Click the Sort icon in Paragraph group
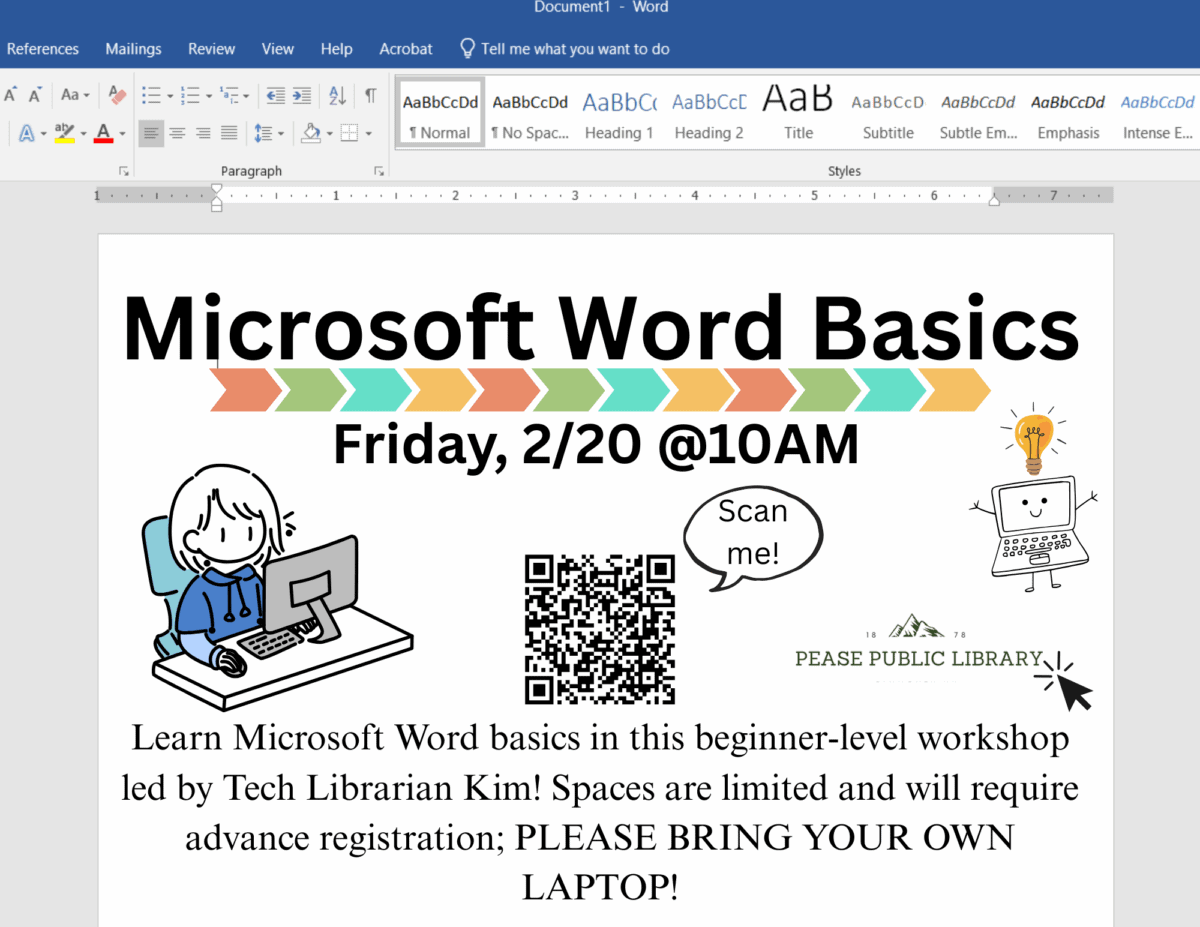The image size is (1200, 927). point(338,96)
